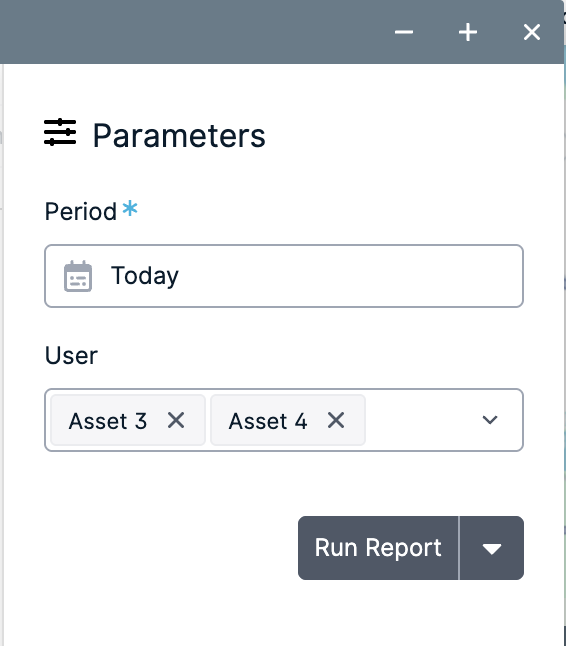Click the Parameters heading text

(x=179, y=136)
